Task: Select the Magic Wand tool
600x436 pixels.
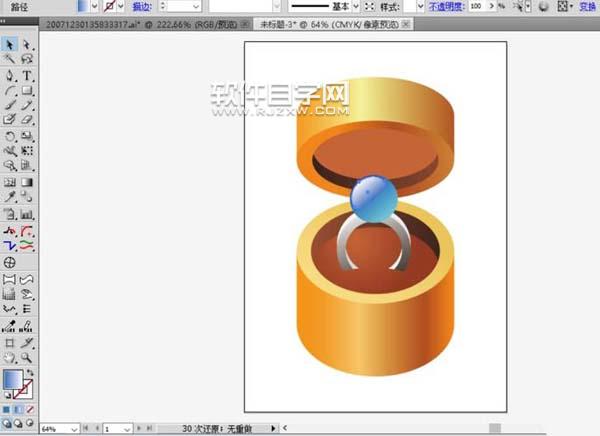Action: point(10,59)
